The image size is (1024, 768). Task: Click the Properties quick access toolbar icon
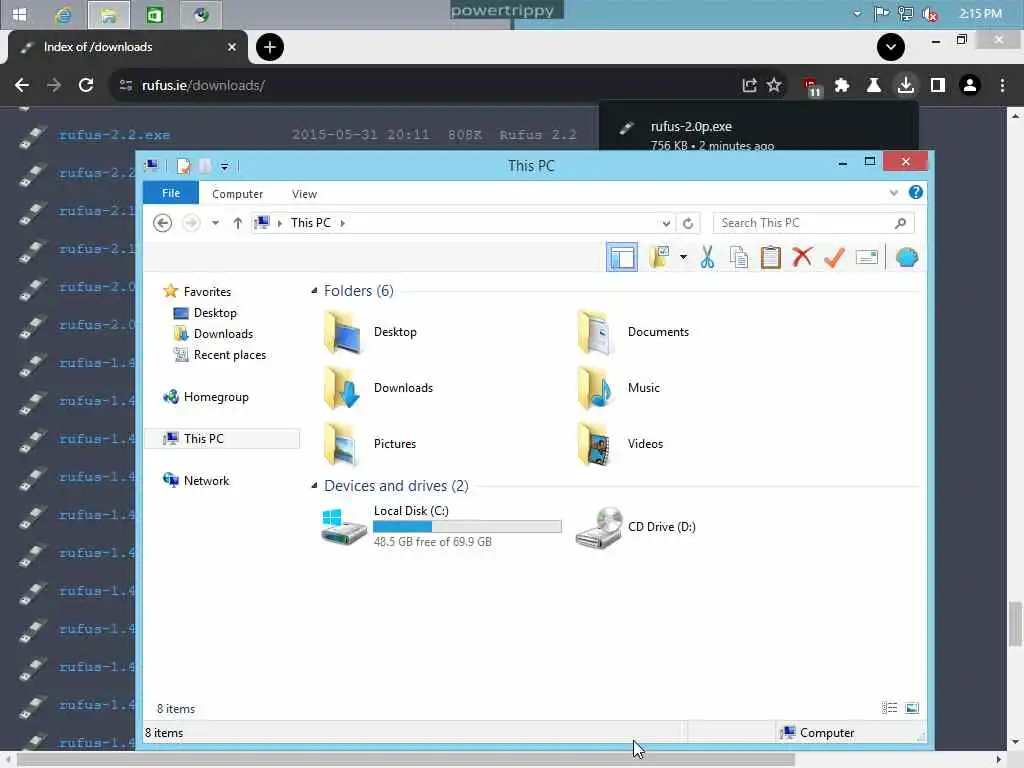[184, 167]
